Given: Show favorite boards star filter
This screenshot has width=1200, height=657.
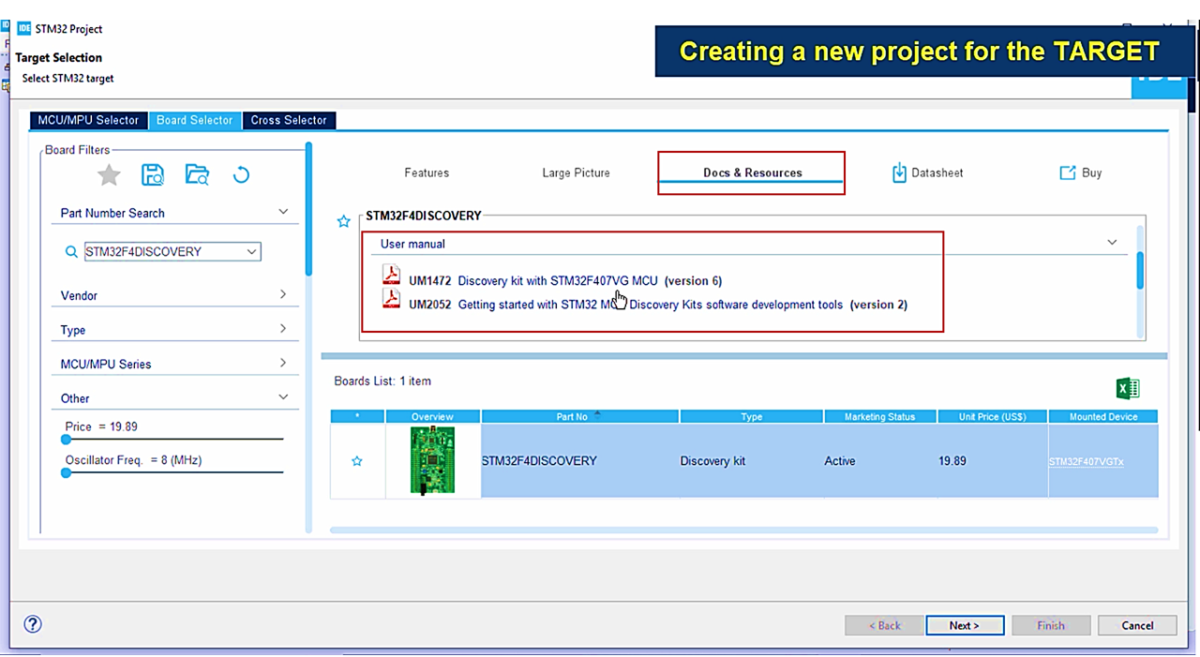Looking at the screenshot, I should pos(109,175).
